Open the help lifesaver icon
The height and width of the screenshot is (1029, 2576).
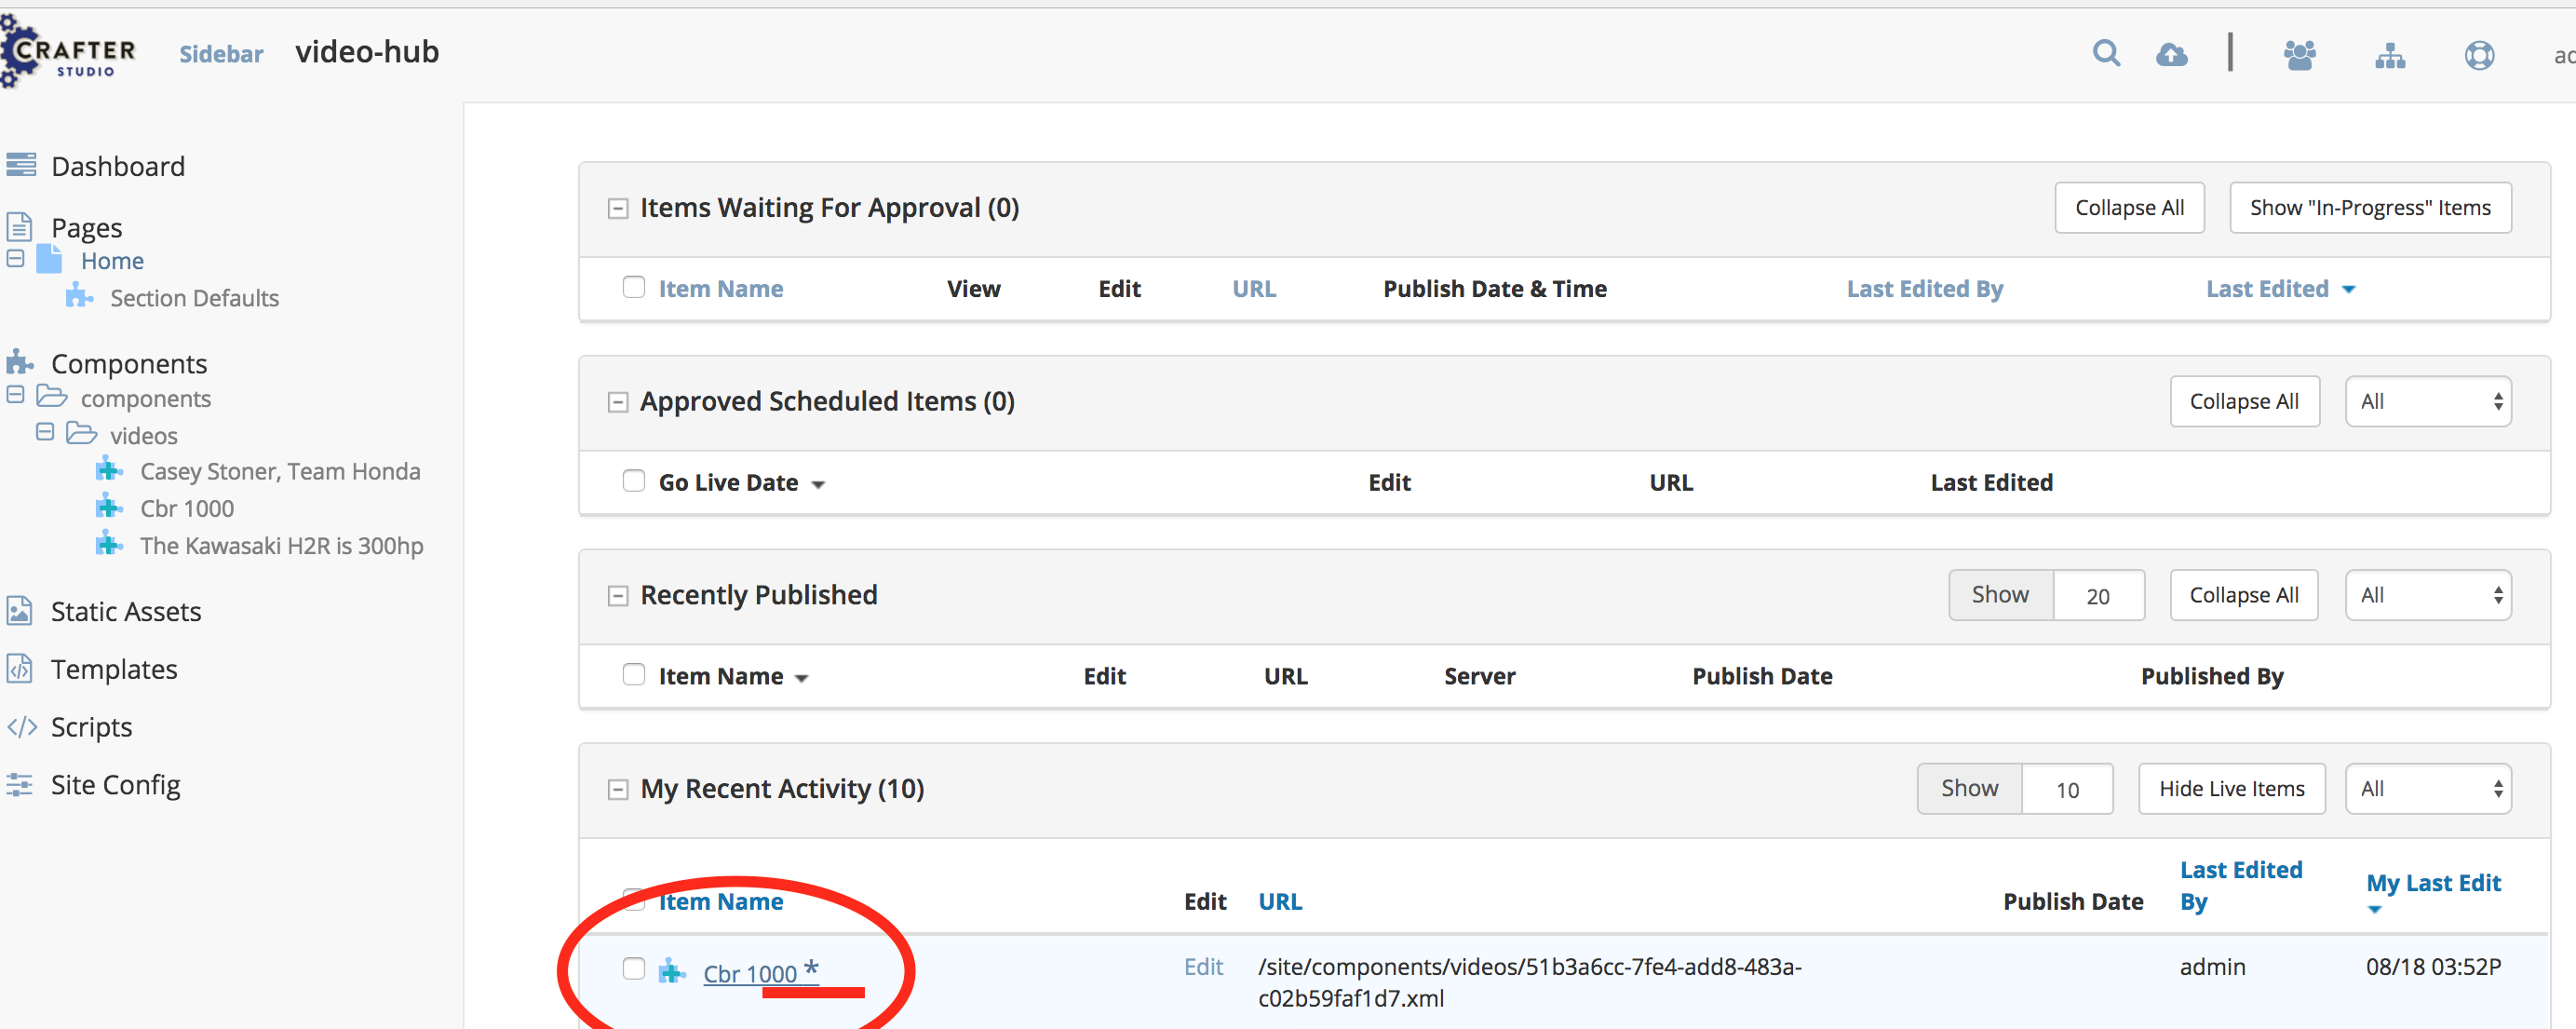pos(2479,55)
